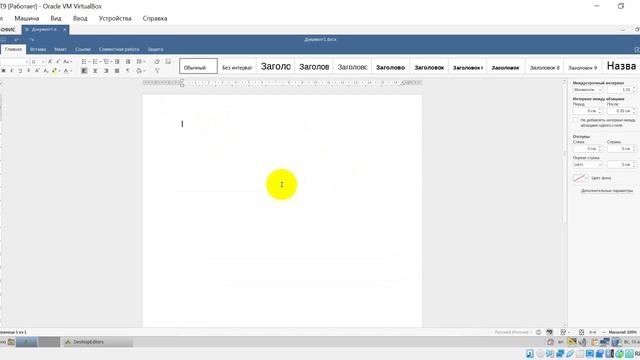Open Дополнительные параметры advanced settings
The height and width of the screenshot is (360, 640).
pyautogui.click(x=607, y=191)
